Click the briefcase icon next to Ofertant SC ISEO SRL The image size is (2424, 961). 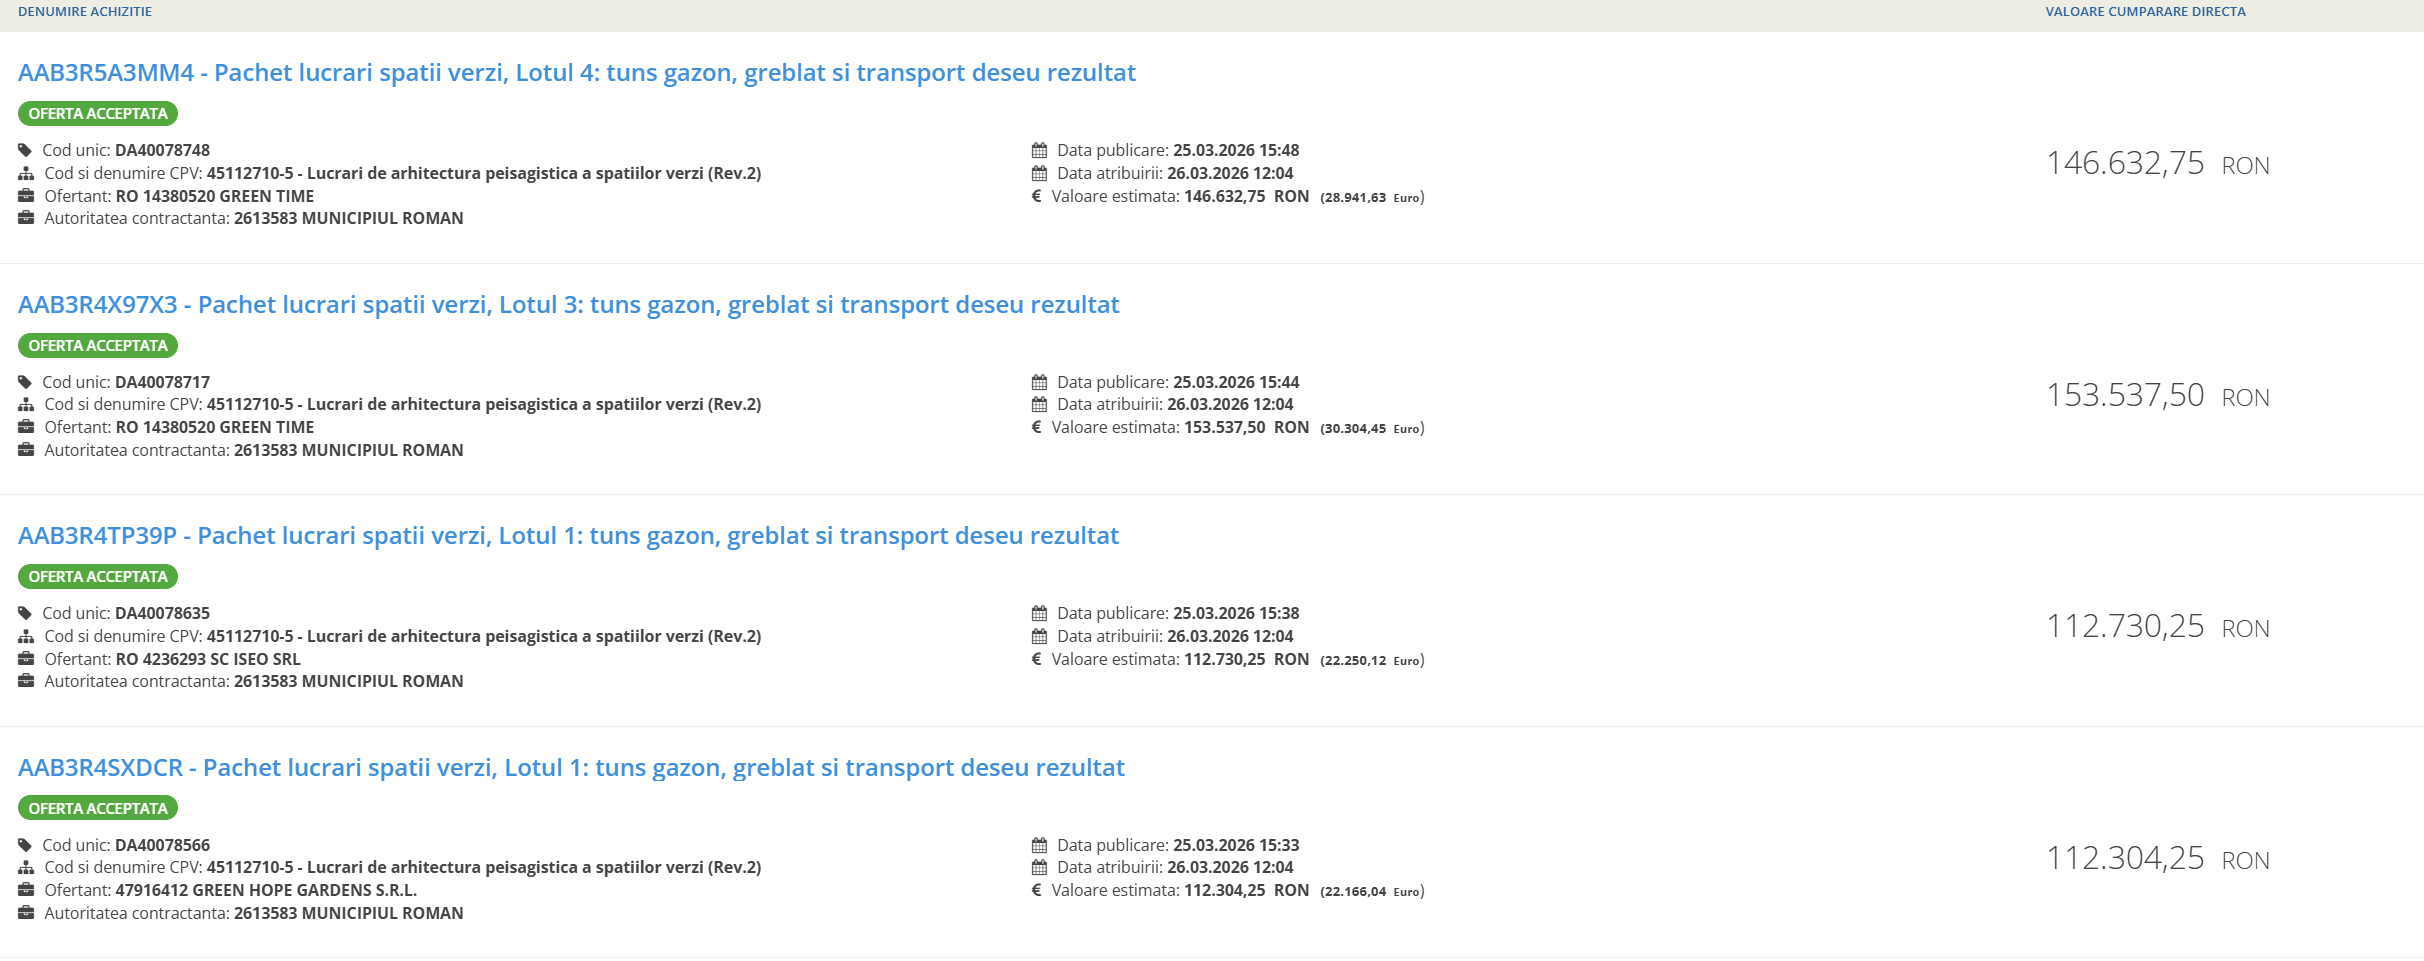click(x=26, y=659)
